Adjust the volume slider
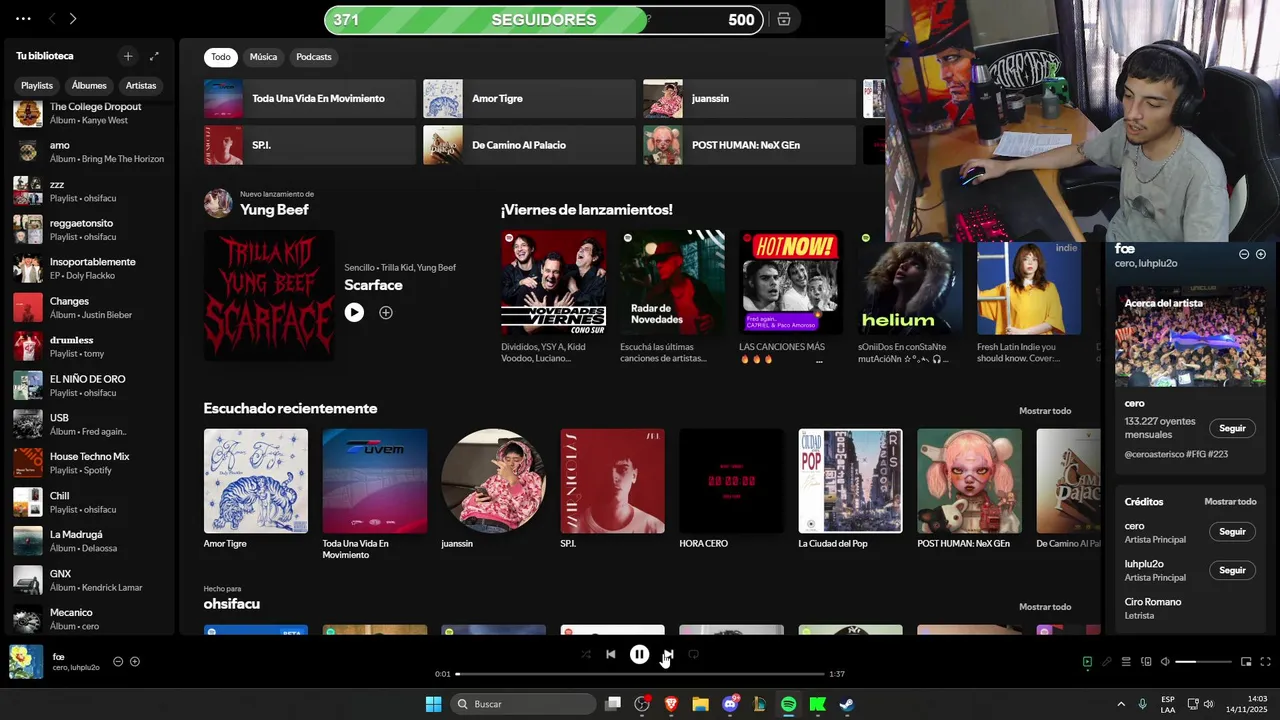This screenshot has height=720, width=1280. [1203, 662]
